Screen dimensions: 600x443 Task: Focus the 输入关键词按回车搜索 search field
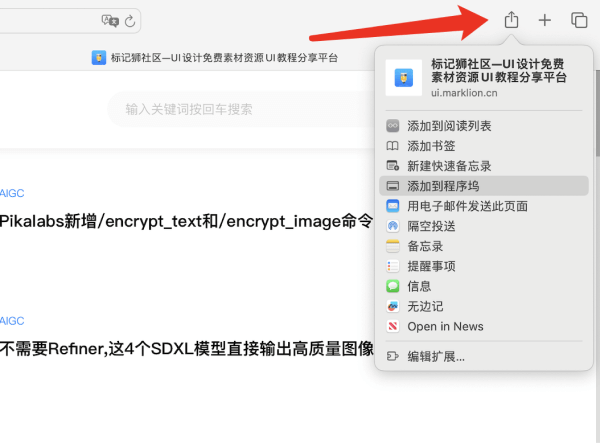tap(241, 109)
